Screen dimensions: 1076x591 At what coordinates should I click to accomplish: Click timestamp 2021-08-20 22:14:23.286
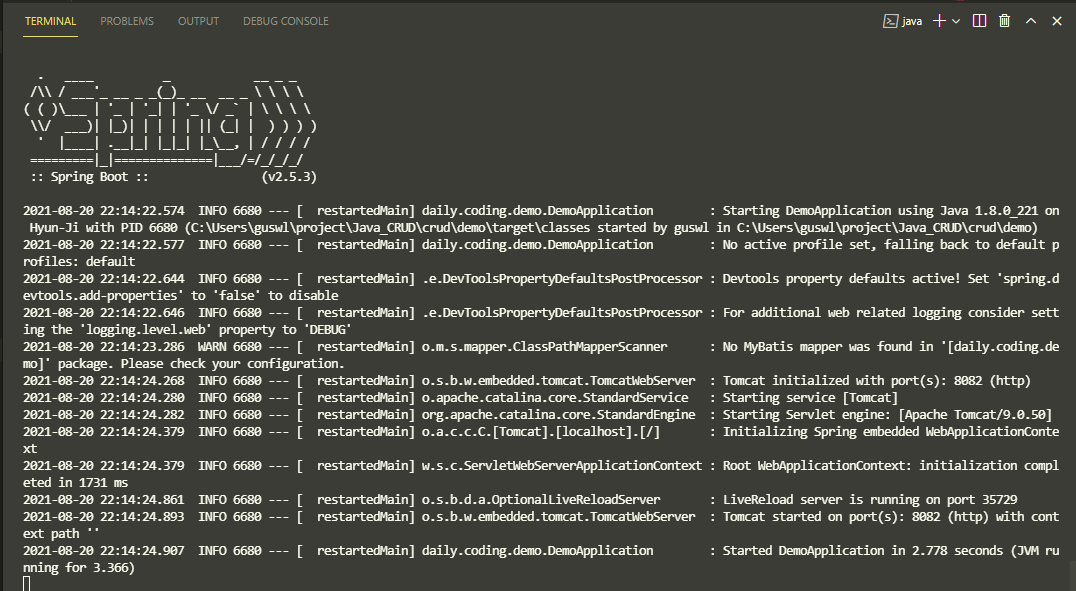tap(104, 347)
